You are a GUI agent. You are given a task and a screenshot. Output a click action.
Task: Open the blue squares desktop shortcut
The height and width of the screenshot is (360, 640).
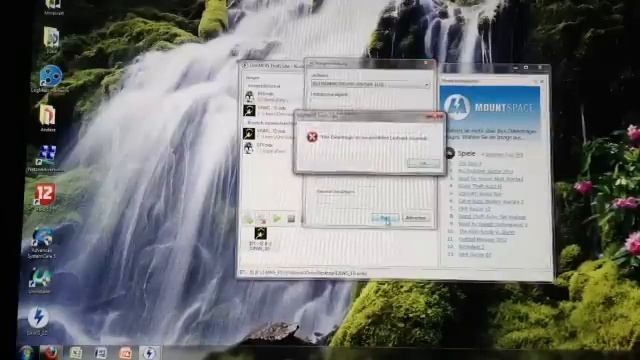[x=46, y=158]
